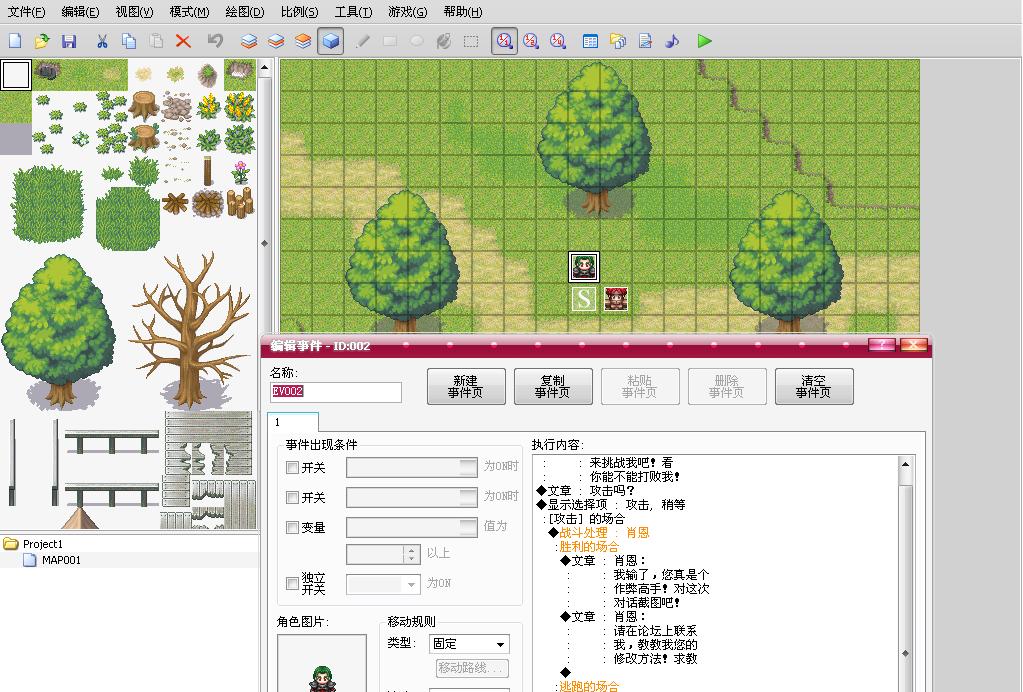The height and width of the screenshot is (692, 1023).
Task: Set map zoom to 1/1 scale
Action: [504, 41]
